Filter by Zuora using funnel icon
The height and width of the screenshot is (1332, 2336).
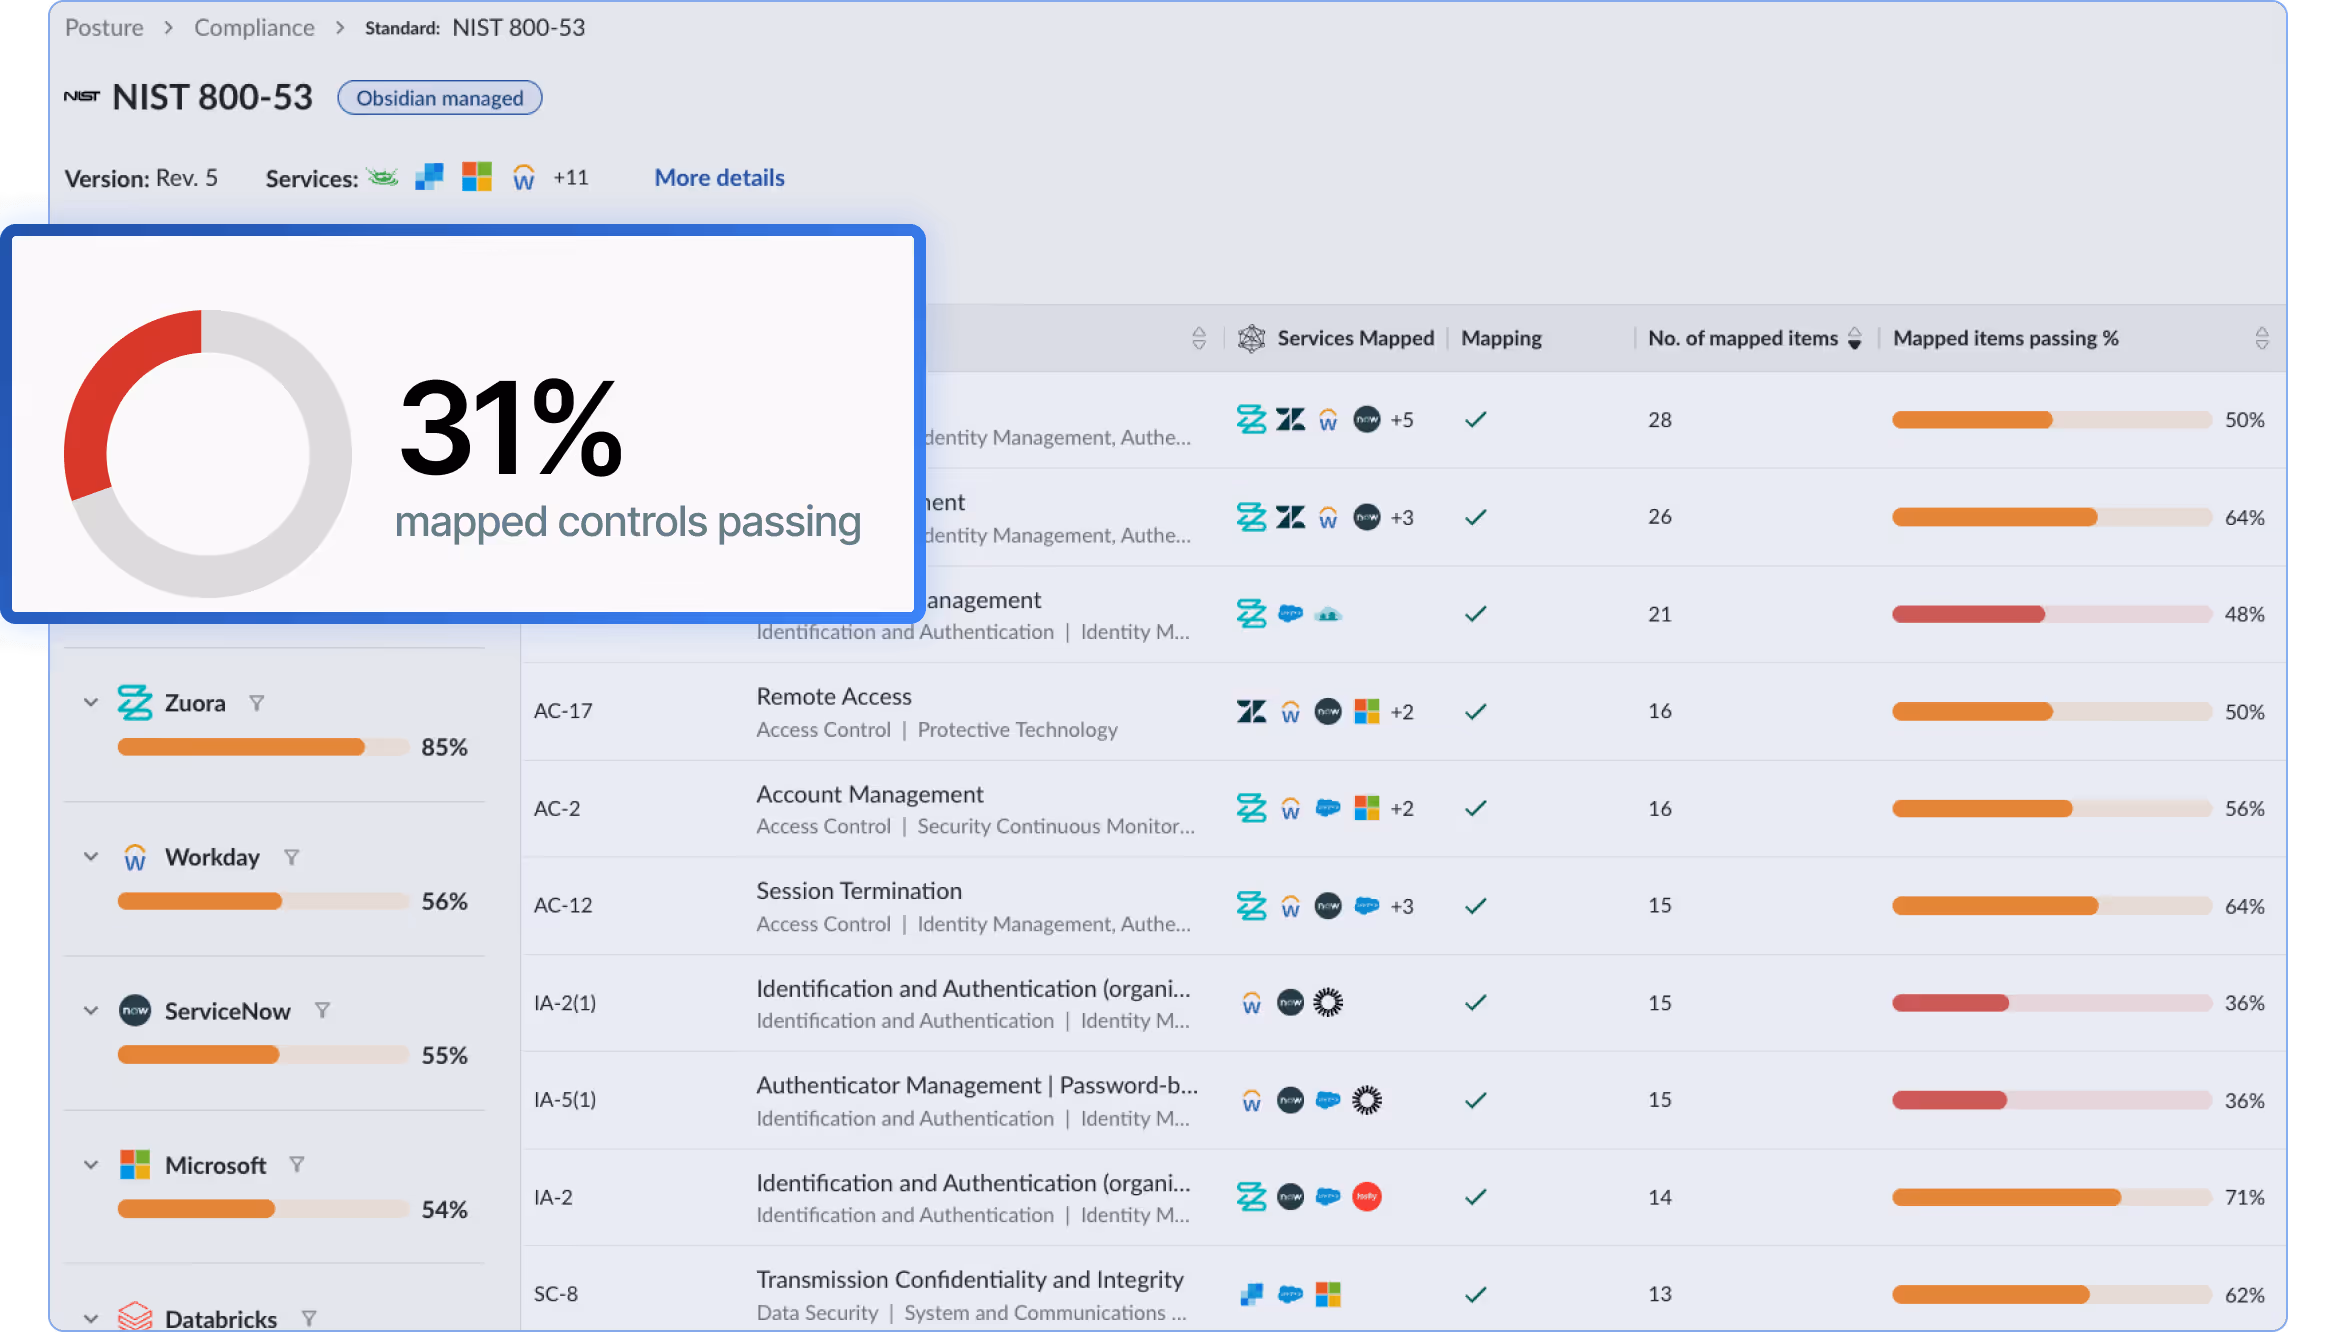point(257,703)
